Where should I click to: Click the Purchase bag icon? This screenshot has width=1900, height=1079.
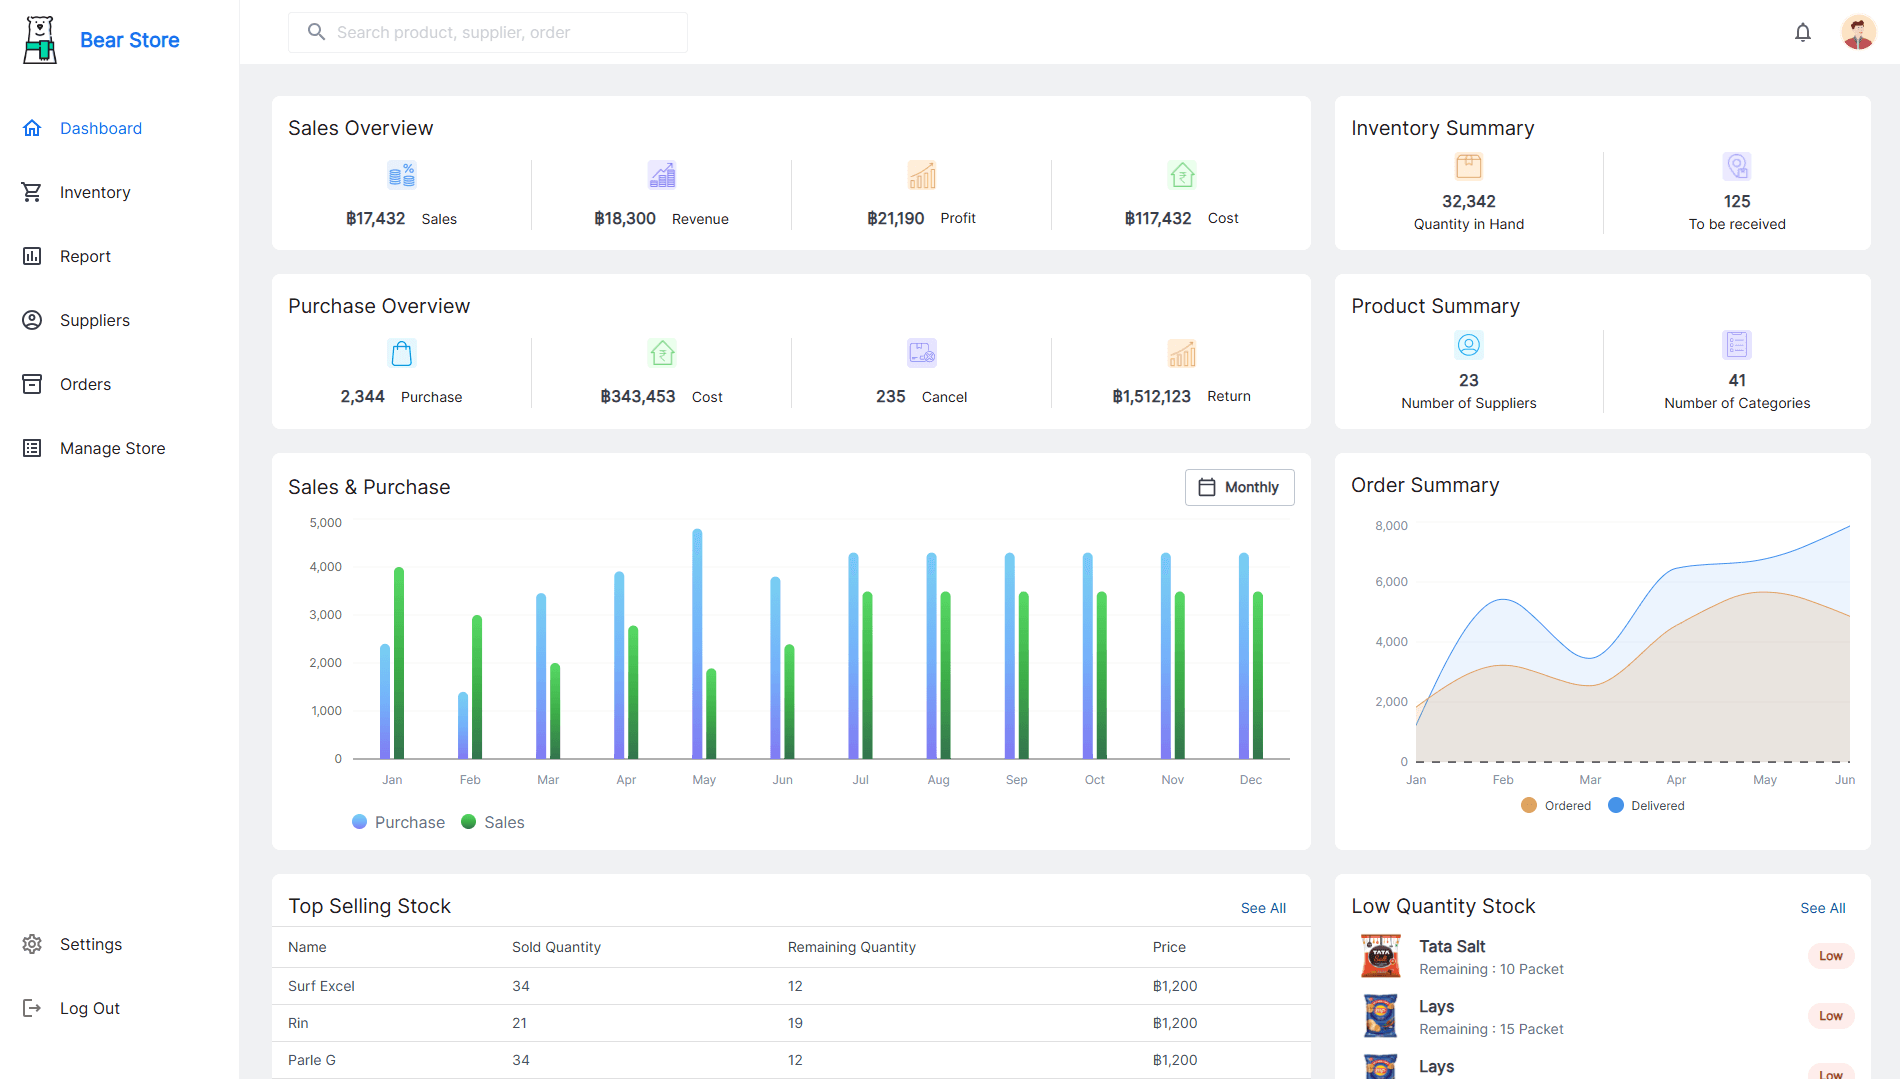click(x=402, y=353)
